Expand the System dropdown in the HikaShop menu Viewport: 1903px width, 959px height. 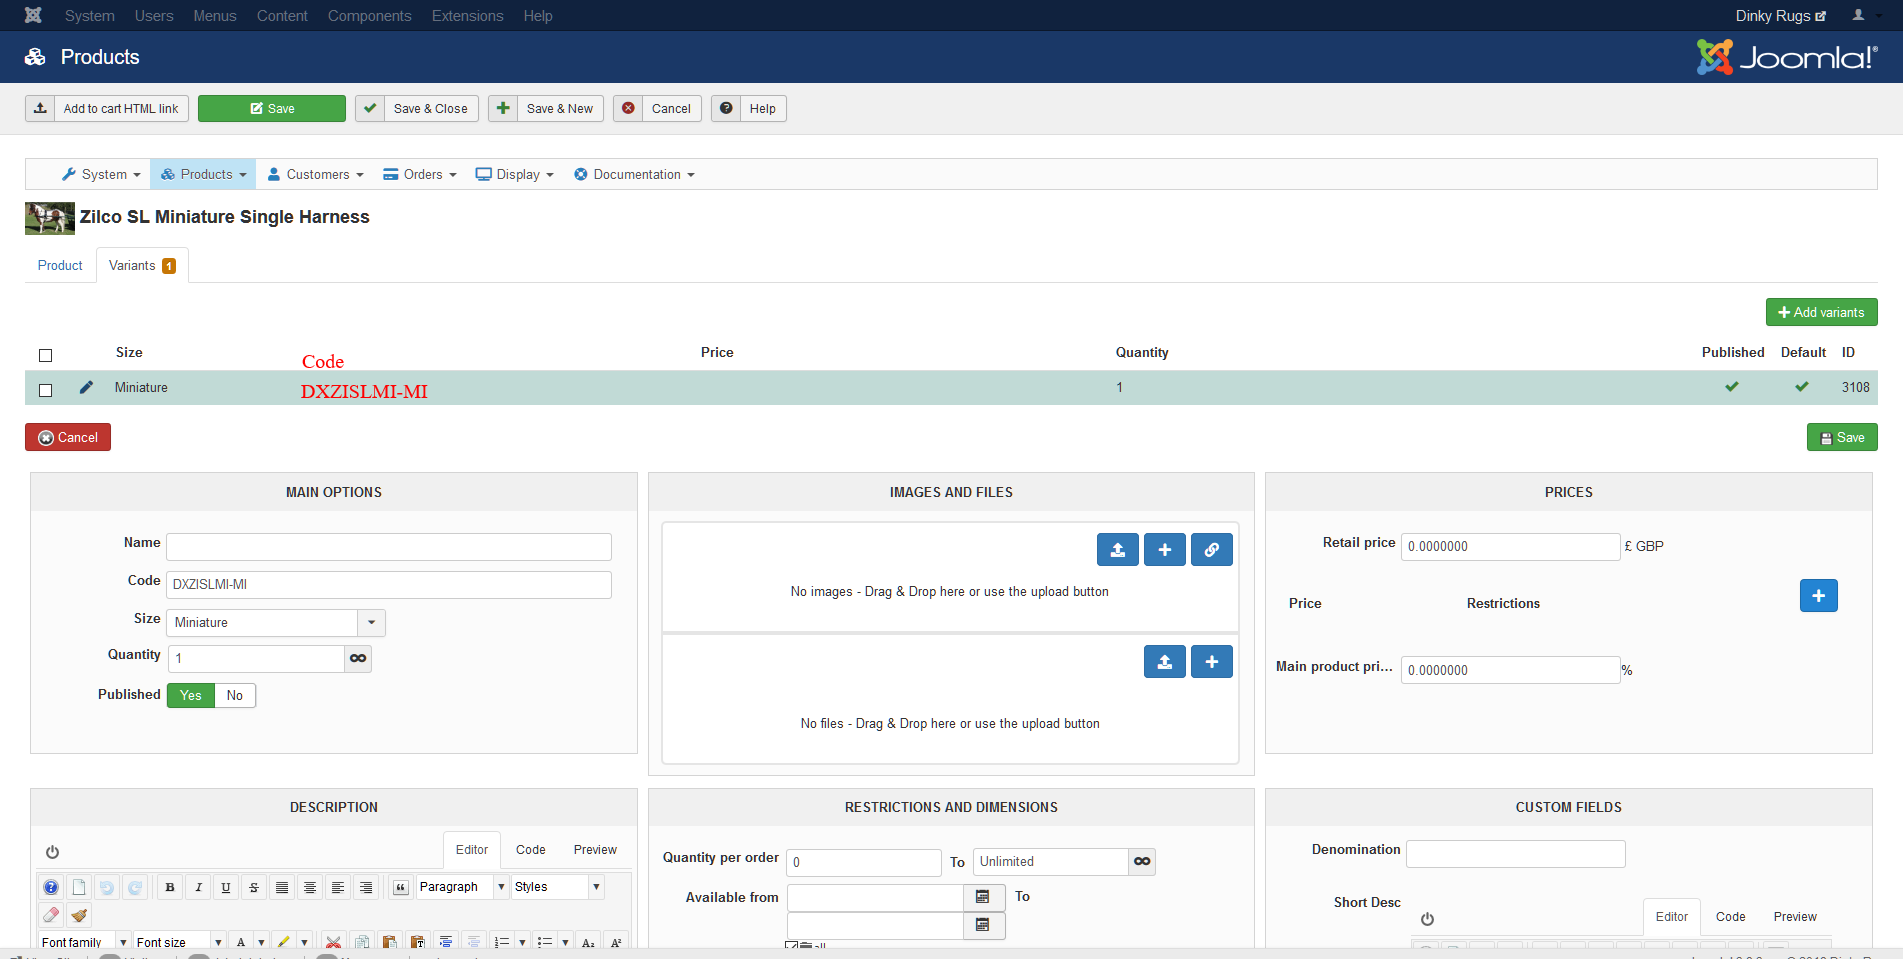pyautogui.click(x=101, y=174)
